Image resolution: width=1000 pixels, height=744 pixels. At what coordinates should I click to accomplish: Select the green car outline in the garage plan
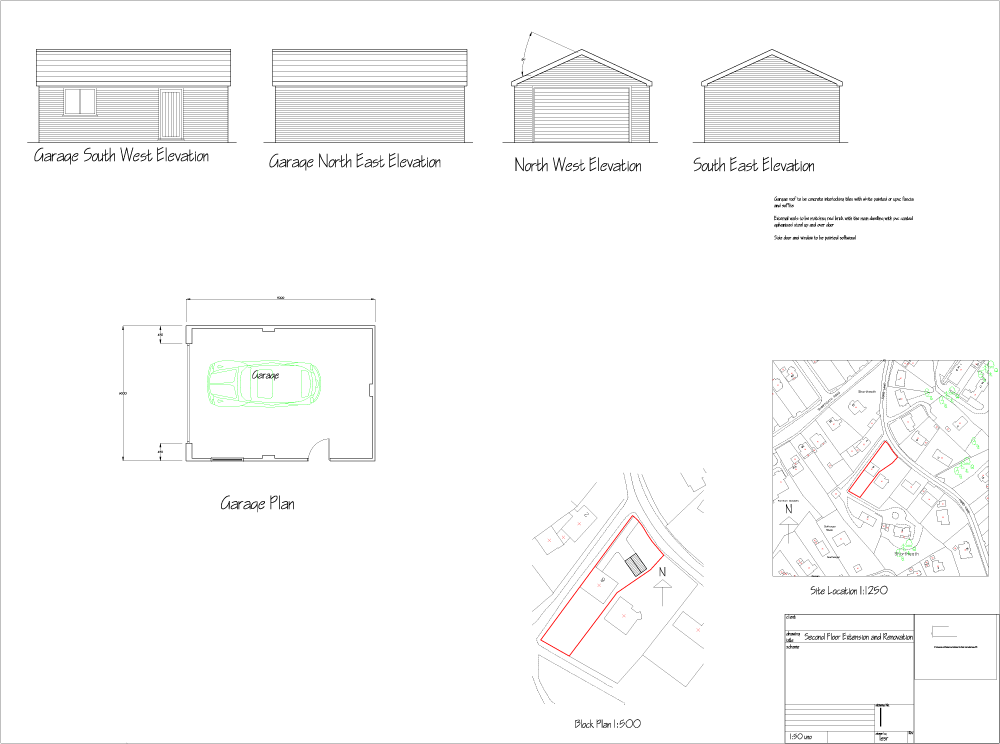(x=263, y=383)
